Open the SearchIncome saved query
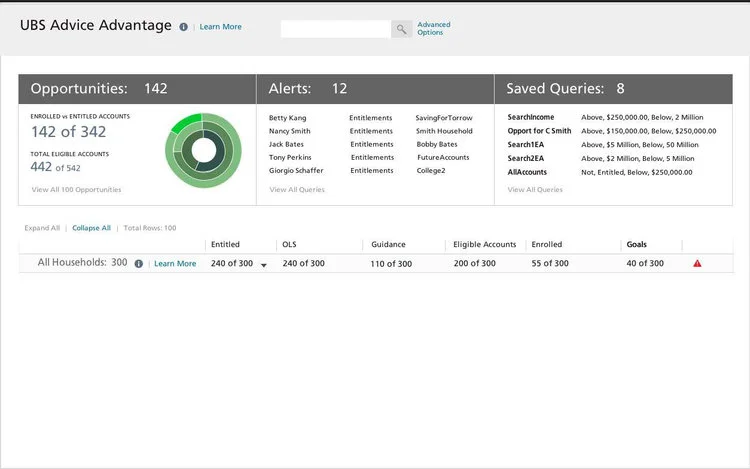The width and height of the screenshot is (750, 469). [x=531, y=117]
